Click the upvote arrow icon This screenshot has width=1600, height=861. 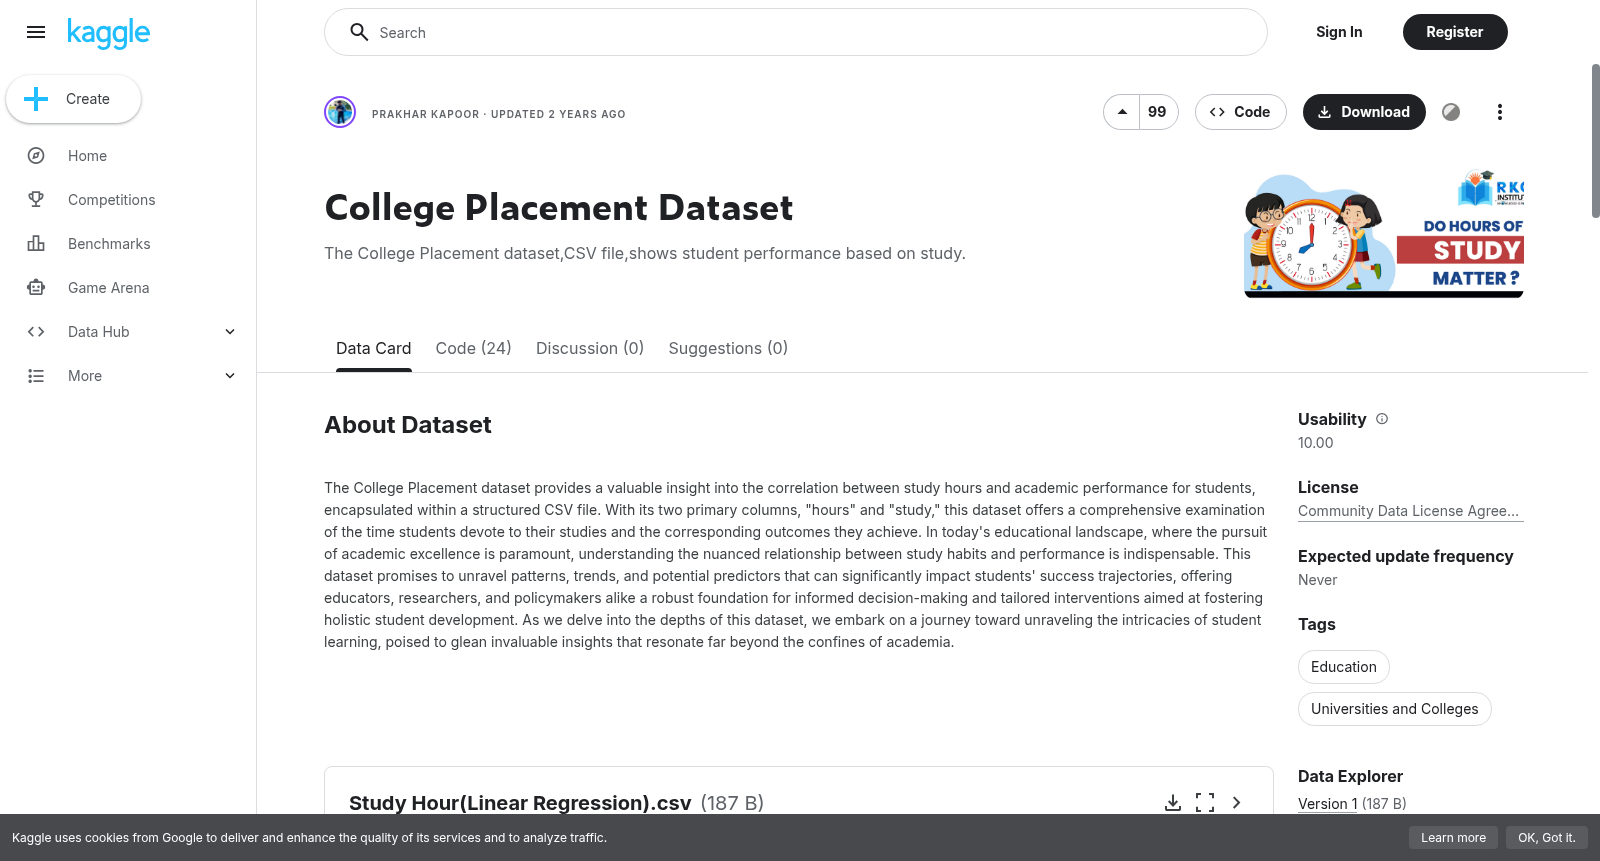point(1122,112)
